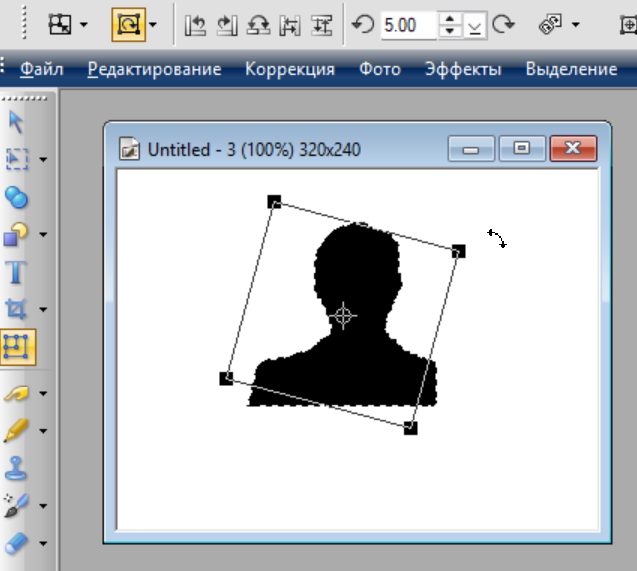The height and width of the screenshot is (571, 637).
Task: Rotate counter-clockwise by the set angle
Action: coord(363,24)
